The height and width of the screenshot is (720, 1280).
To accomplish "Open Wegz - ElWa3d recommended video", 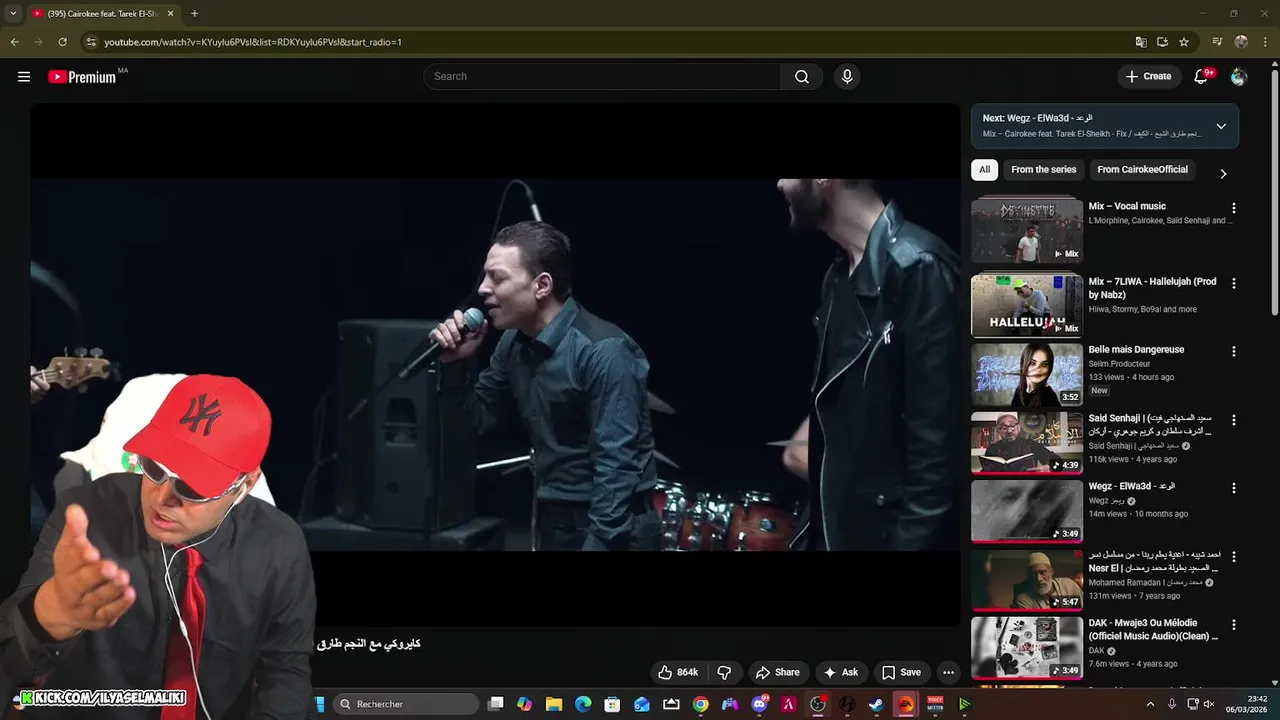I will tap(1027, 510).
